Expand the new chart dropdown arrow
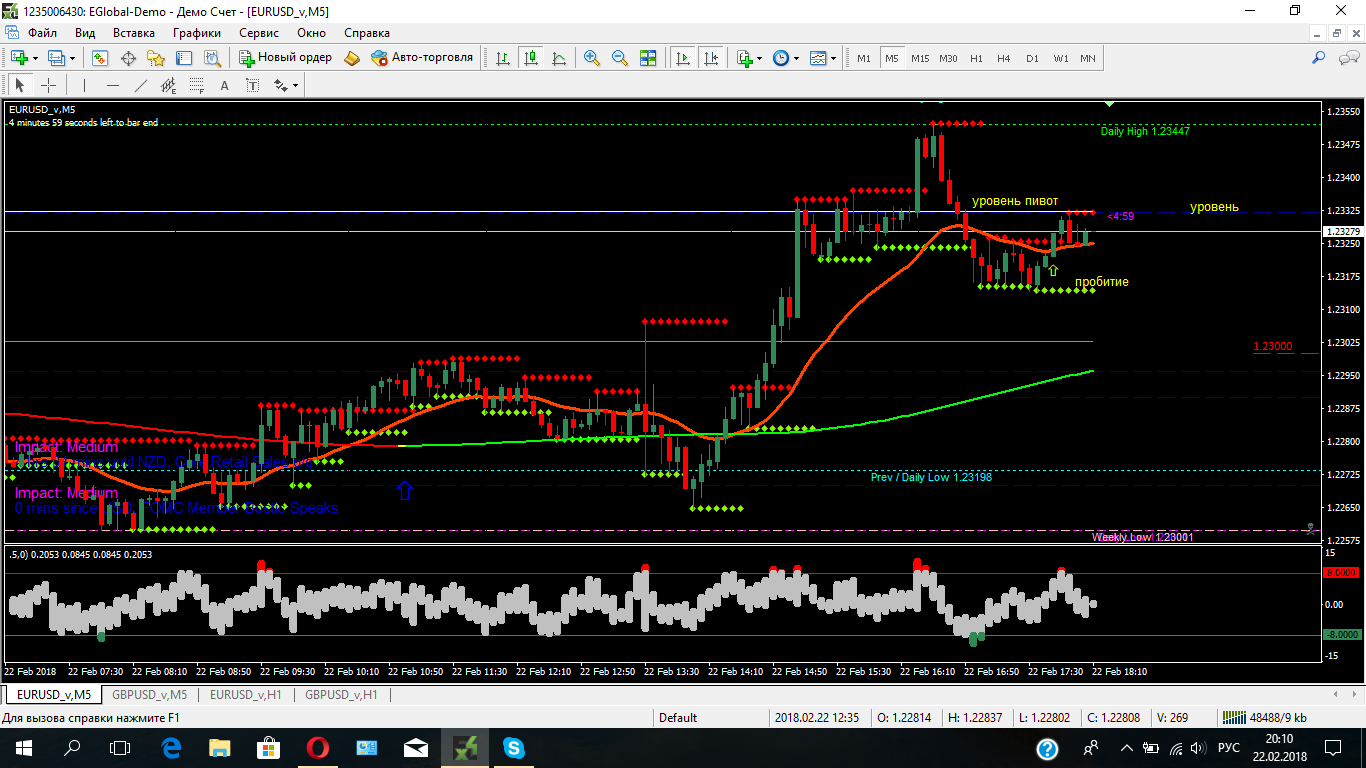Screen dimensions: 1366x768 point(37,58)
